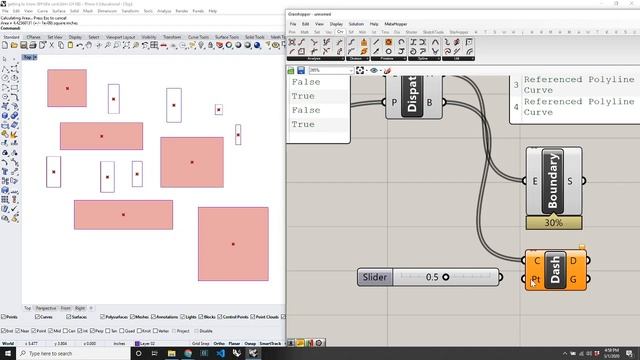The image size is (640, 360).
Task: Toggle the Polysurfaces filter checkbox
Action: (102, 317)
